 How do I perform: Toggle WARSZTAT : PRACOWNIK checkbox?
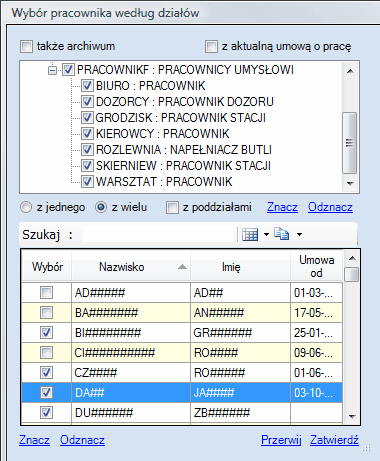(x=87, y=182)
